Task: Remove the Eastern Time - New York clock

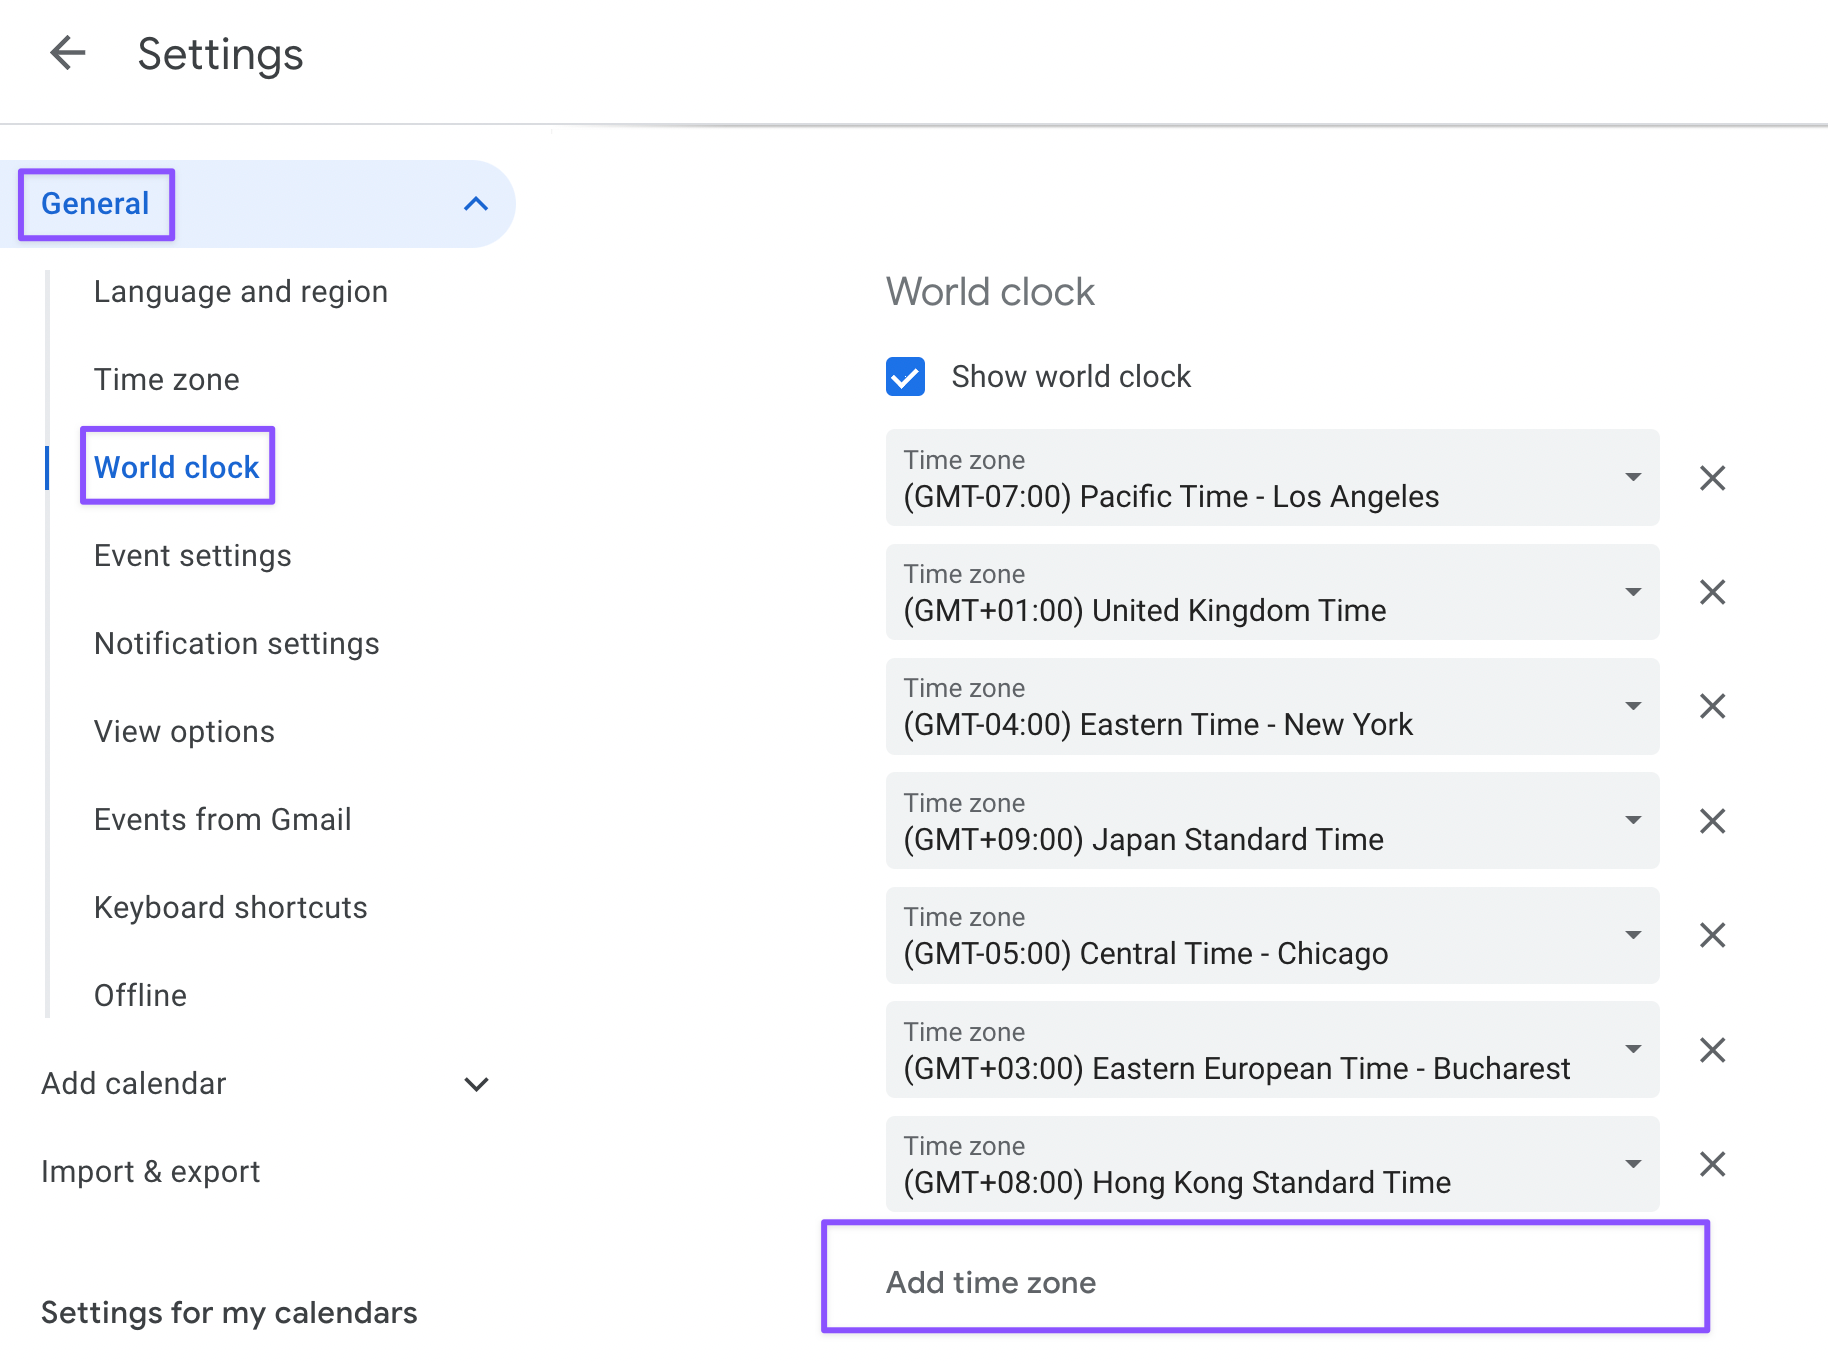Action: [1712, 706]
